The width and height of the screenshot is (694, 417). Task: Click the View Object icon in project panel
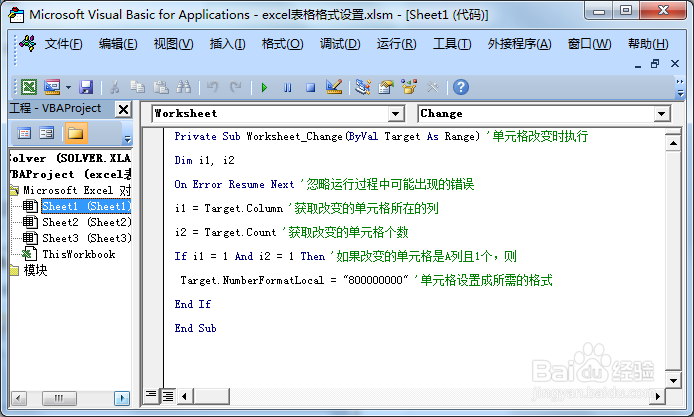tap(46, 133)
